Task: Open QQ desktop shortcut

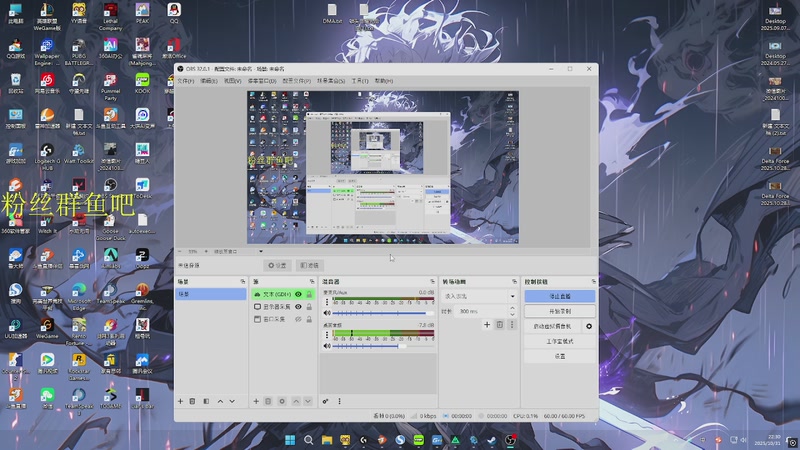Action: point(174,14)
